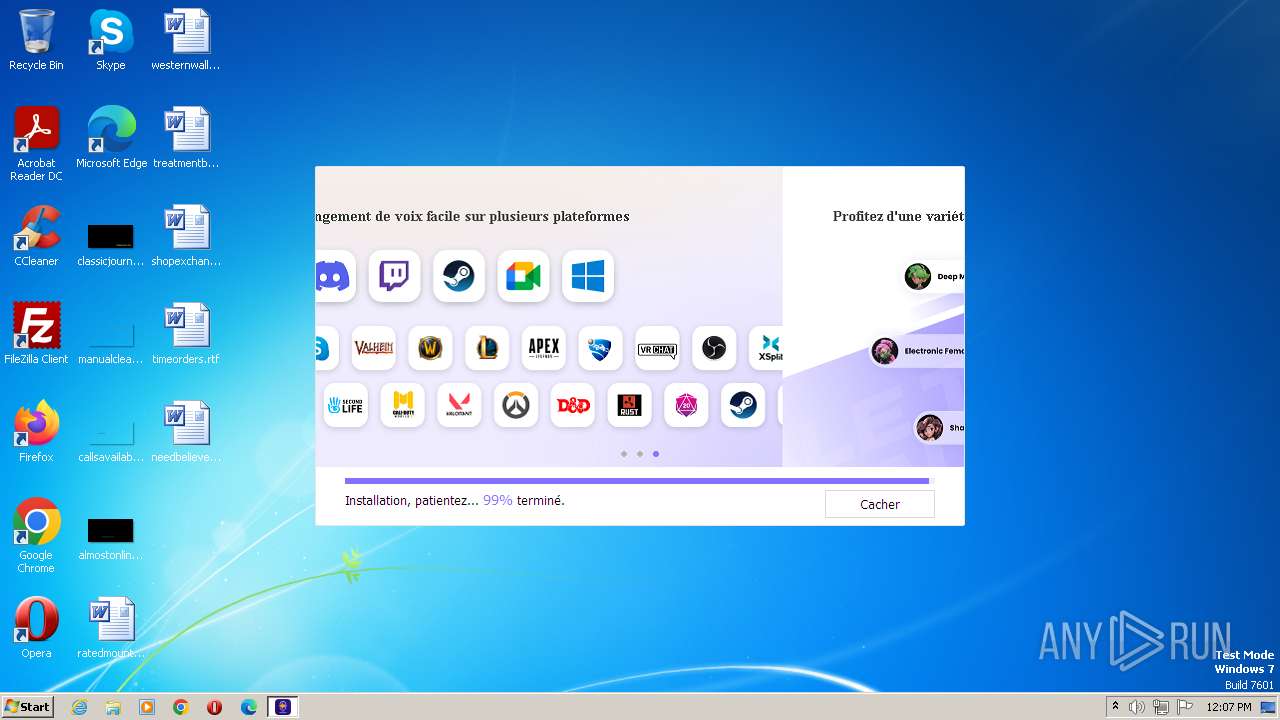Select the callsavailab file on the desktop

click(x=111, y=440)
